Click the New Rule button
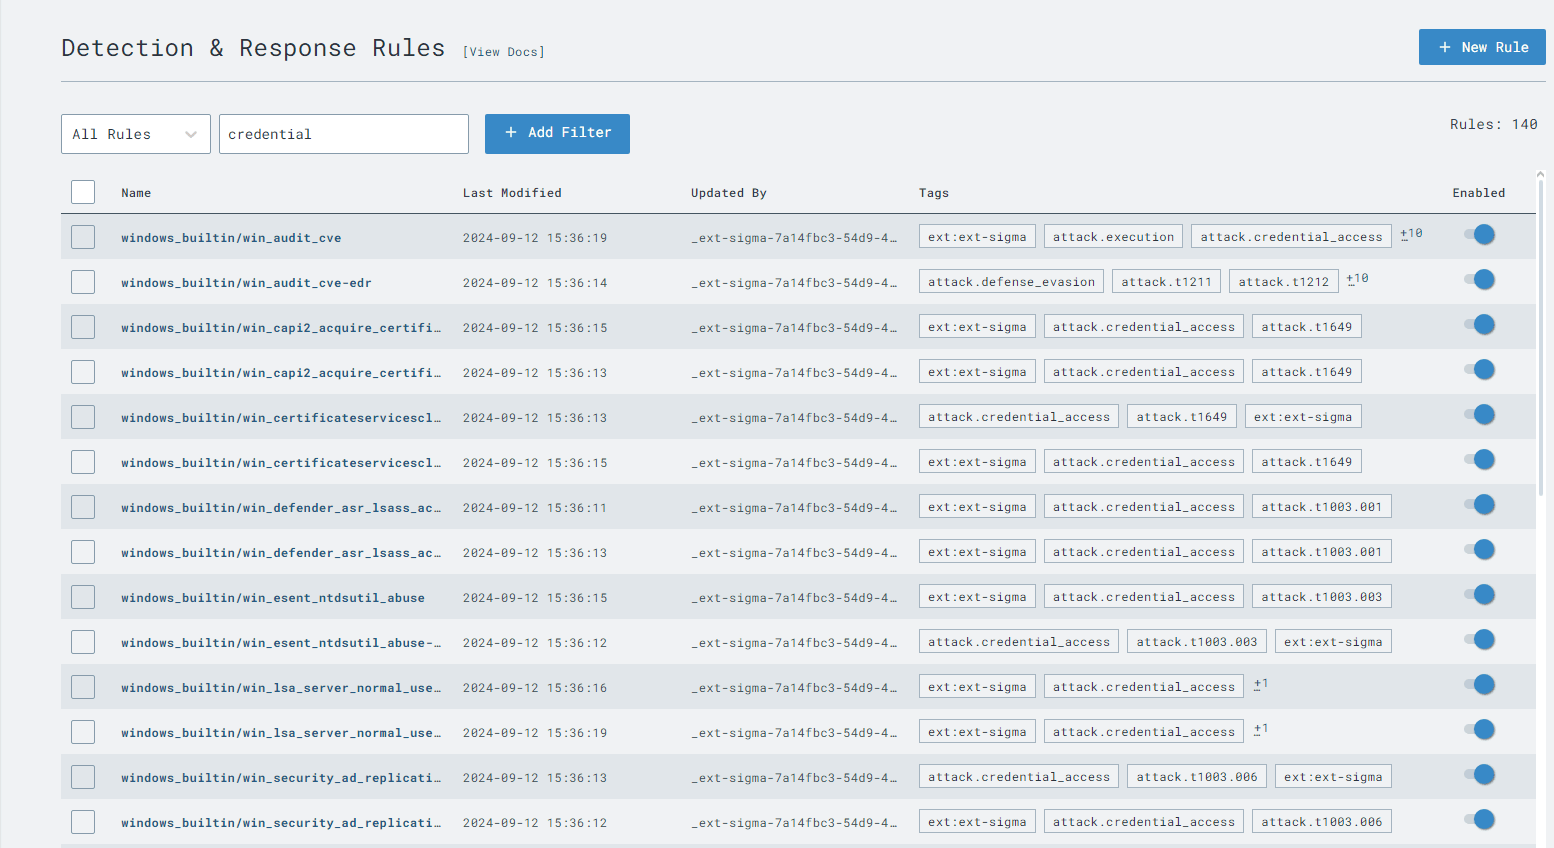Screen dimensions: 1554x848 1481,47
